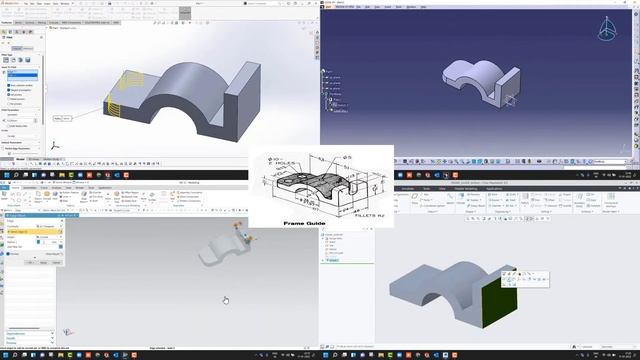
Task: Open Continuity dropdown in NX Edge Blend dialog
Action: tap(49, 227)
